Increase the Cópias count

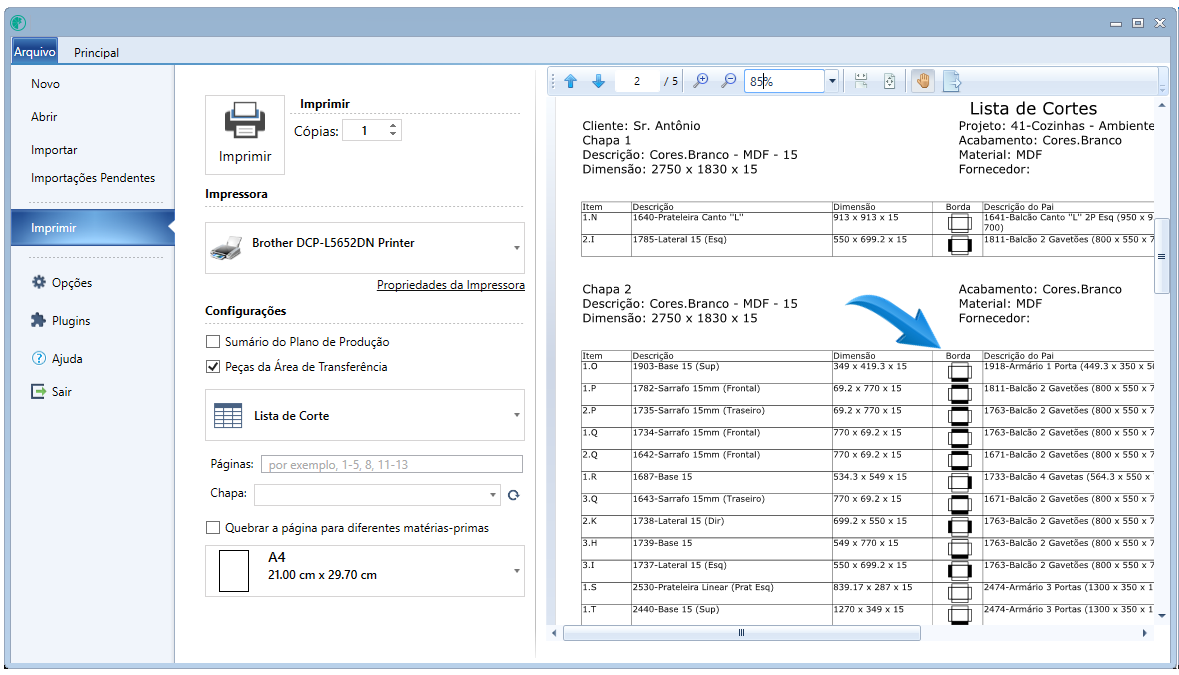point(392,126)
